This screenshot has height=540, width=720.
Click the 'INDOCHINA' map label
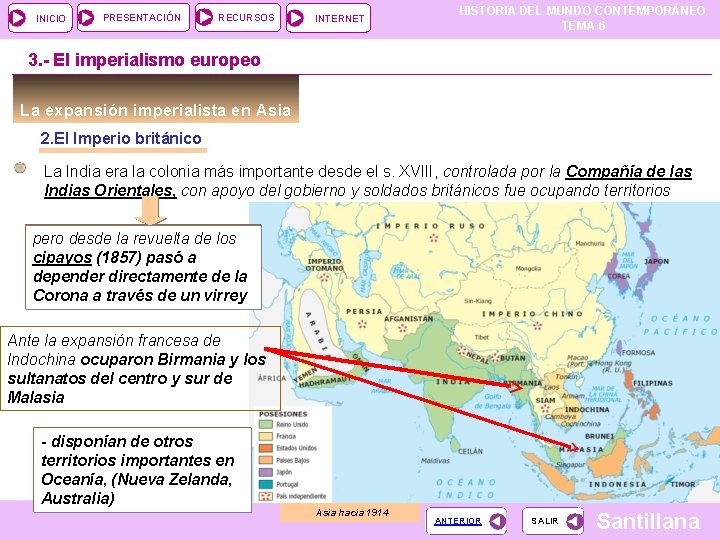pyautogui.click(x=587, y=410)
